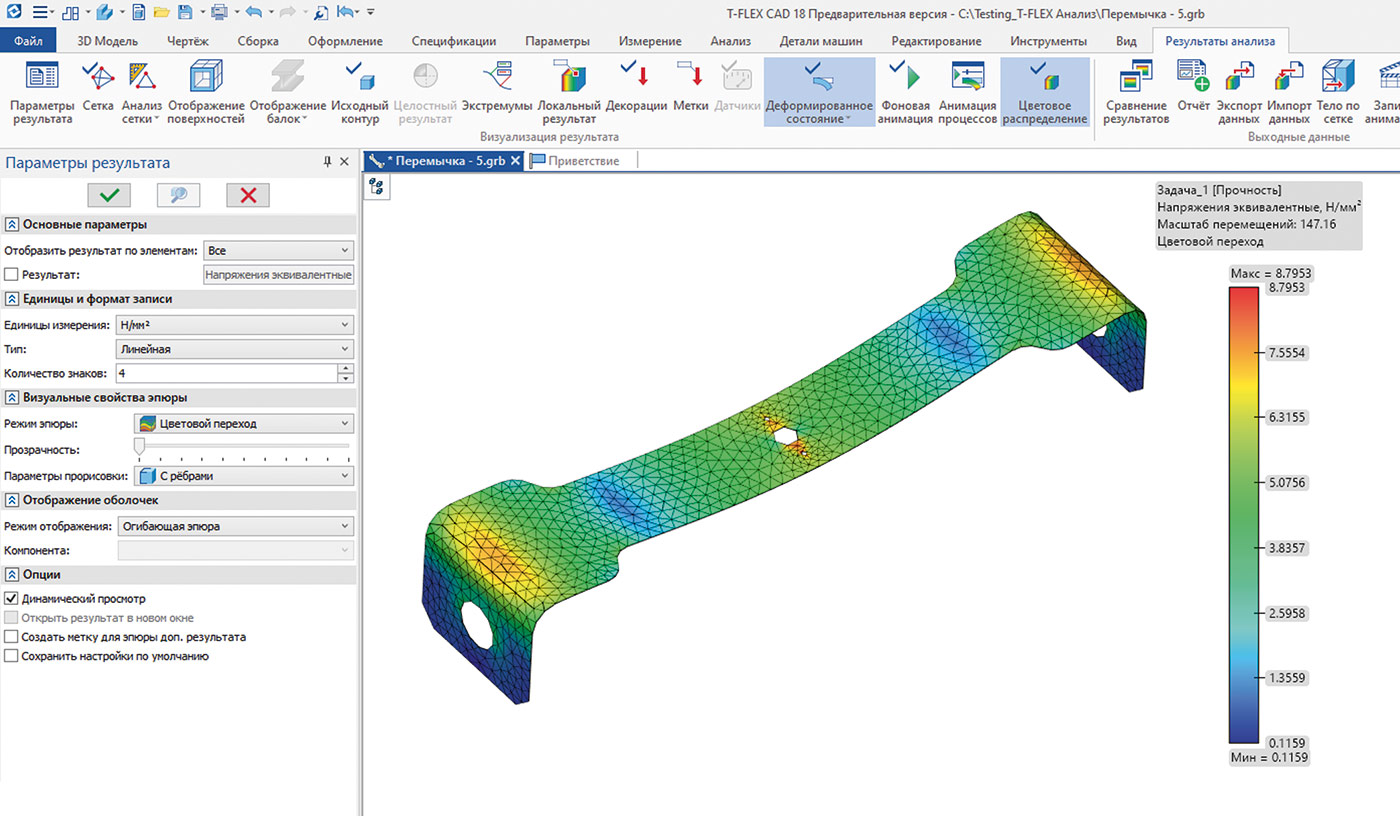
Task: Click the Макс = 8.7953 legend label
Action: click(1270, 273)
